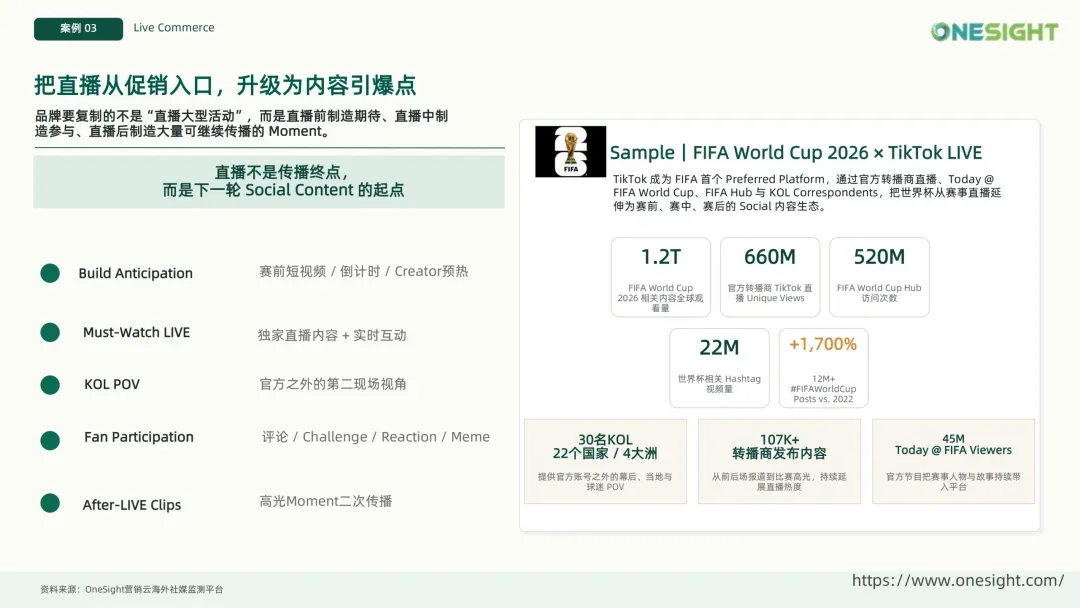Click the green bullet beside Fan Participation
This screenshot has width=1080, height=608.
50,441
